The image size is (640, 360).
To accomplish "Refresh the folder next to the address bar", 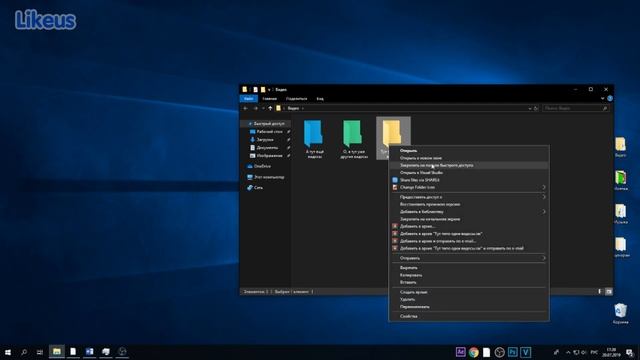I will pos(536,108).
